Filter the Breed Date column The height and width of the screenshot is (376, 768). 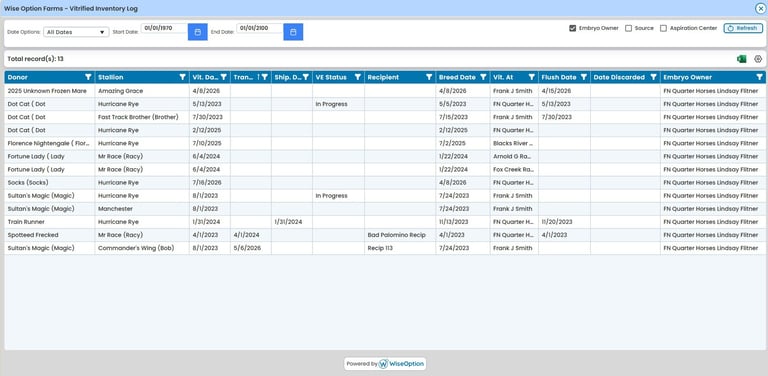pos(483,77)
